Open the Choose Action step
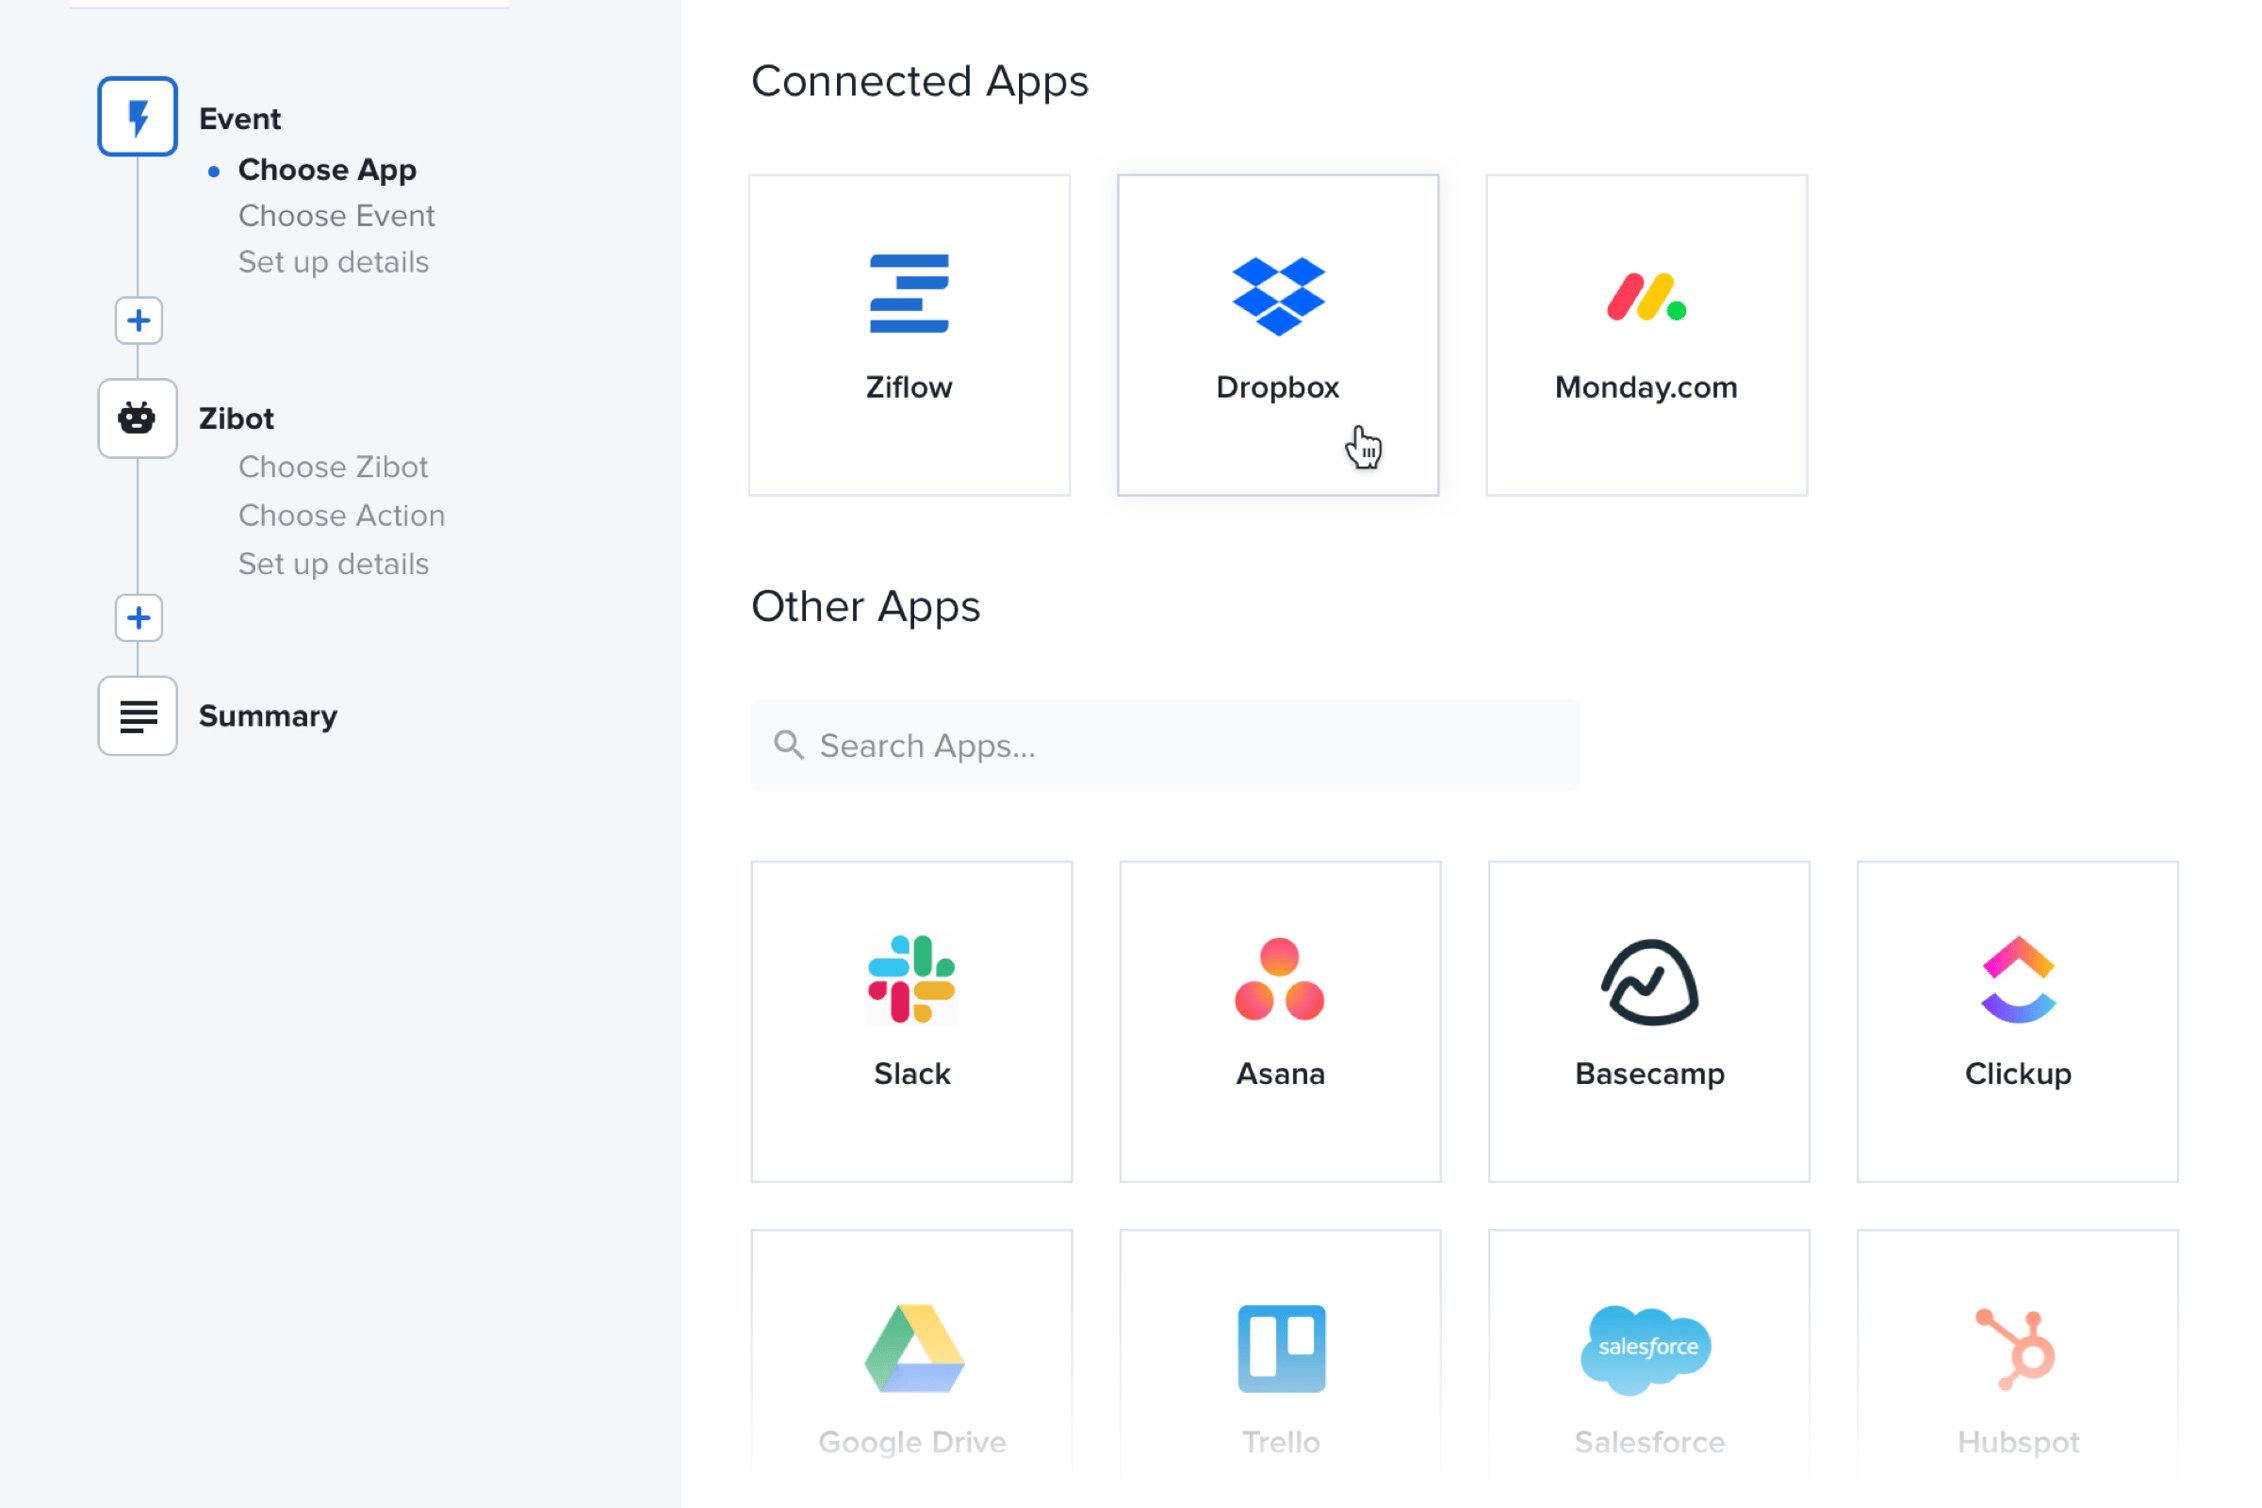 (x=341, y=515)
